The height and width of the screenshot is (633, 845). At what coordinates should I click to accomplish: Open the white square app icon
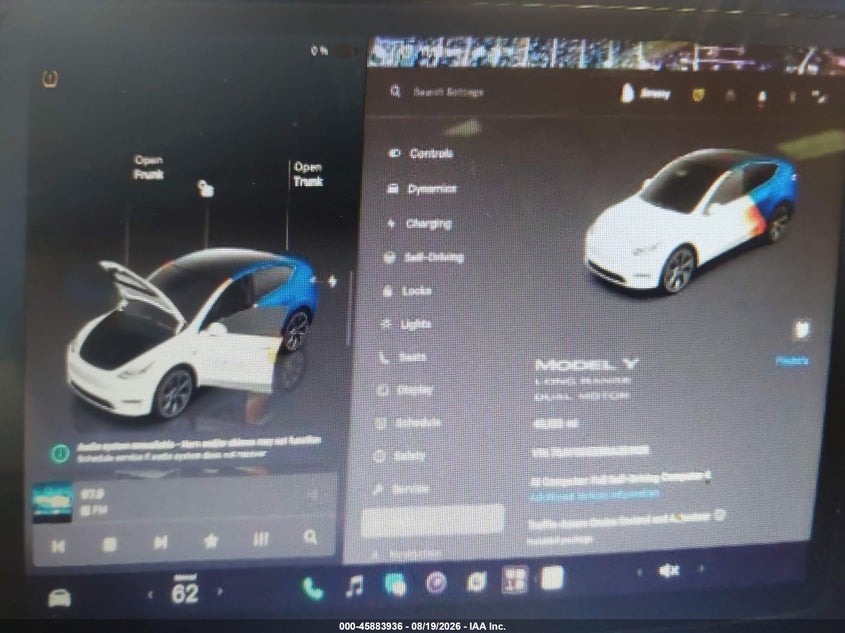pos(552,578)
